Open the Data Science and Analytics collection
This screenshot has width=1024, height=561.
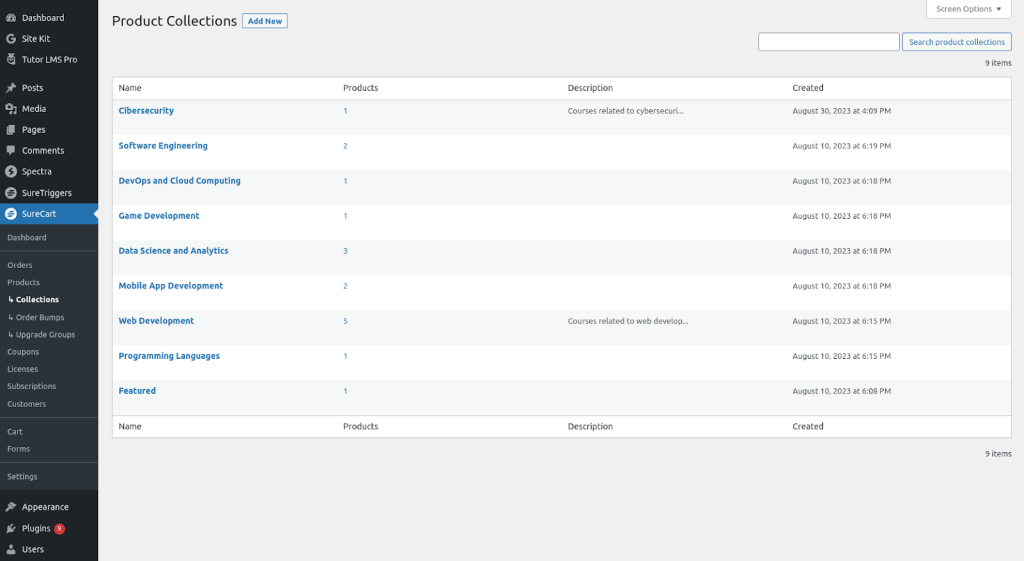(173, 251)
